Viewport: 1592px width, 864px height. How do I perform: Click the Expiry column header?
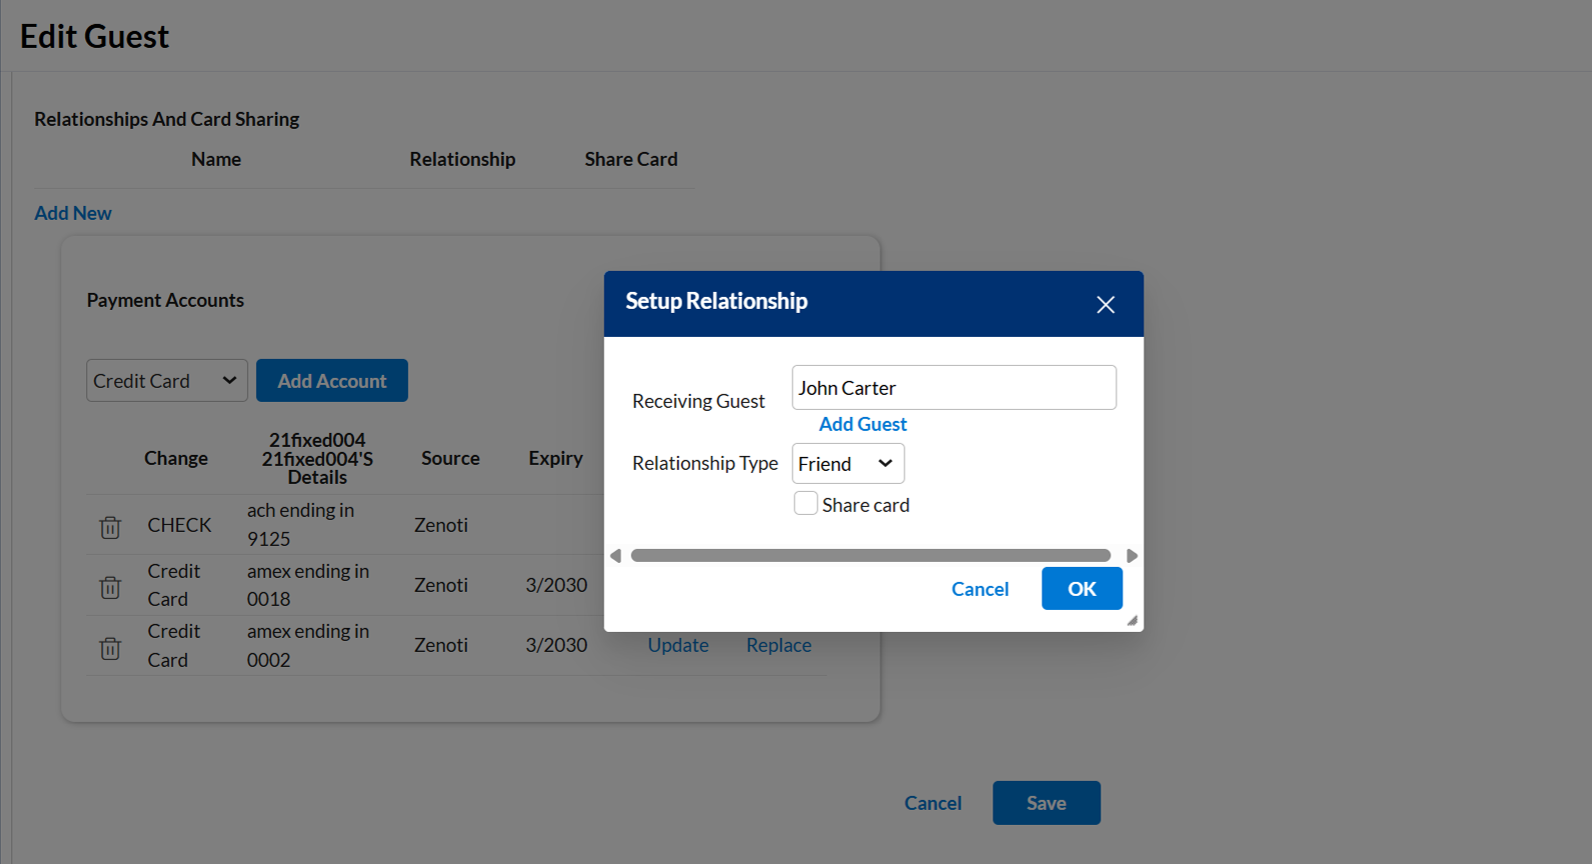(x=556, y=458)
